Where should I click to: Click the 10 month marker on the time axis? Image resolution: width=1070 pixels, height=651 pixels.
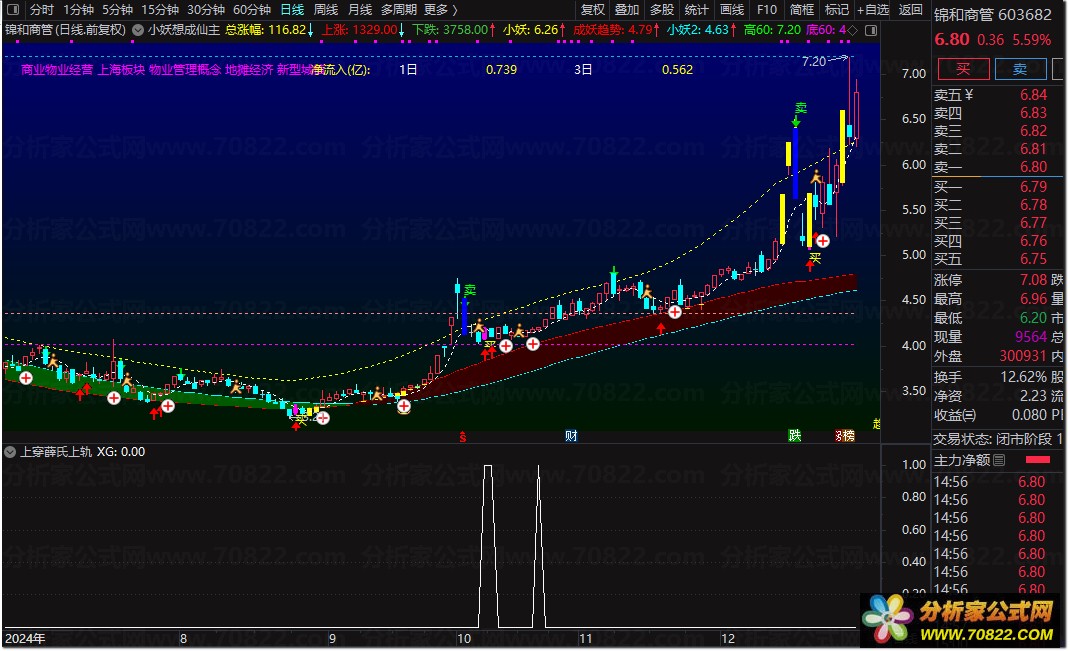(x=463, y=639)
